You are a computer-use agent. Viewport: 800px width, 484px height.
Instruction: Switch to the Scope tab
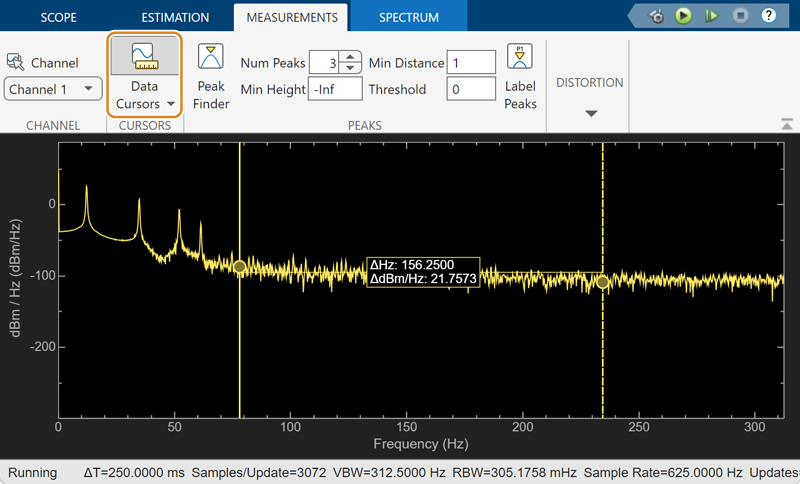(58, 17)
